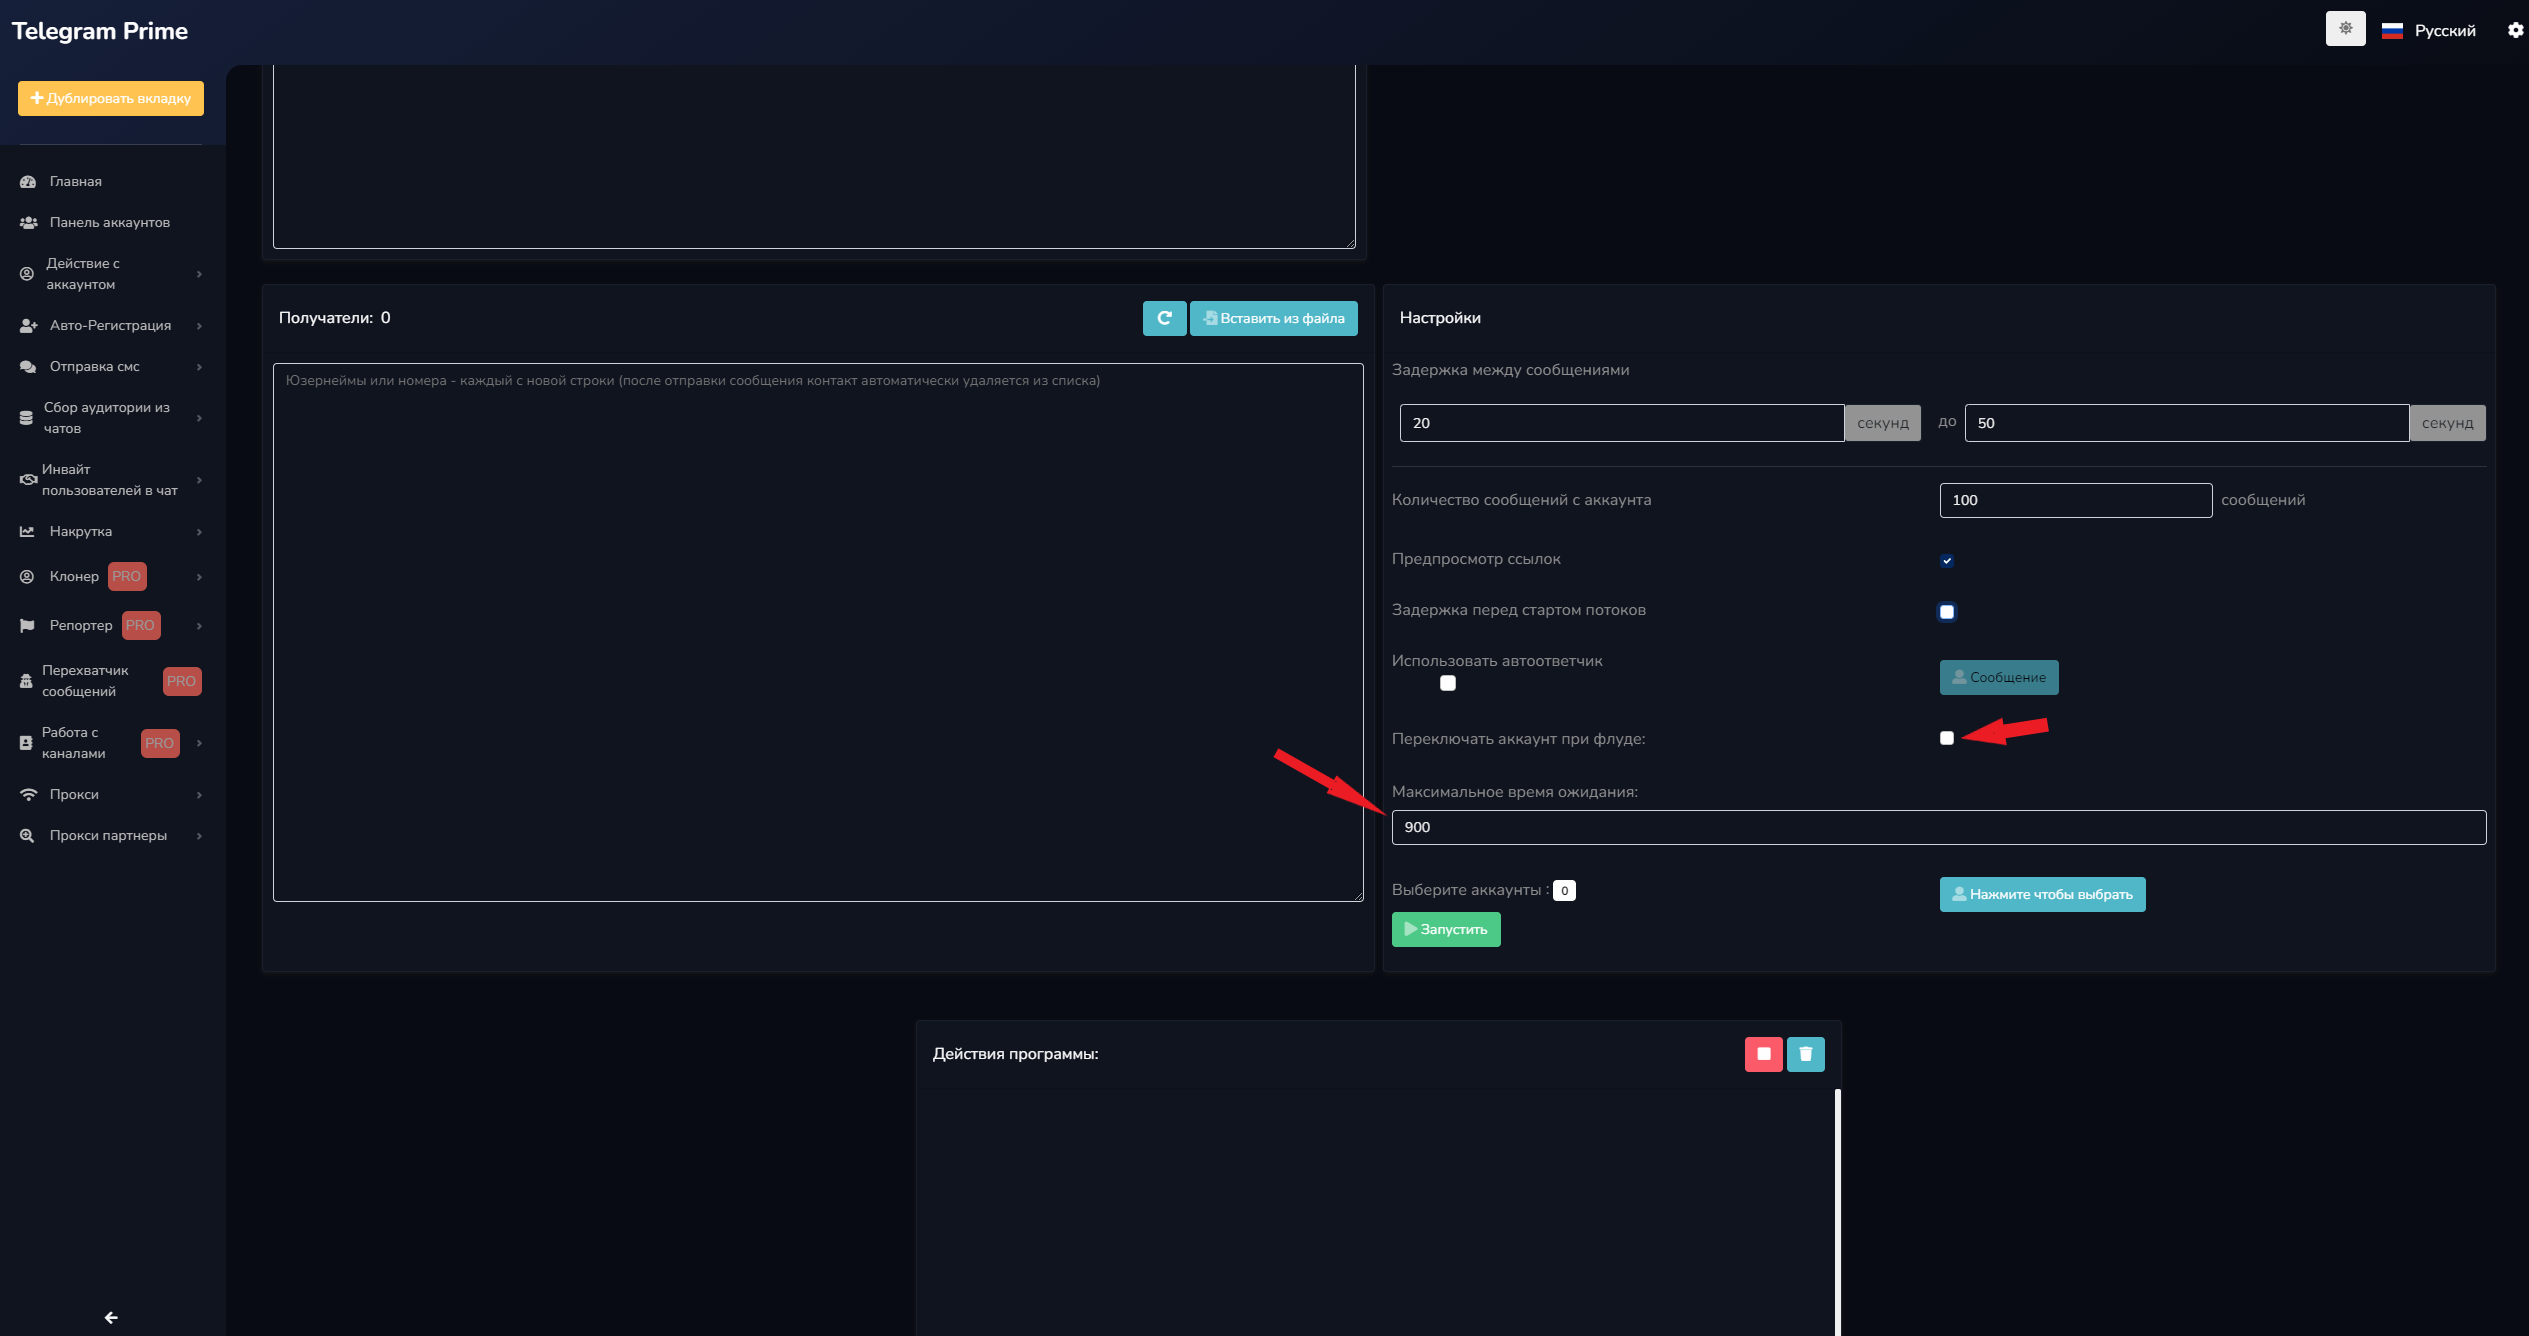
Task: Expand Репортер submenu chevron
Action: [199, 626]
